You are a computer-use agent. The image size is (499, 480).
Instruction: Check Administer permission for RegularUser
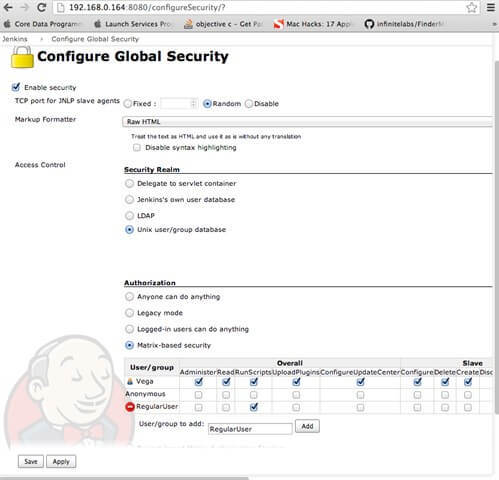pos(198,407)
